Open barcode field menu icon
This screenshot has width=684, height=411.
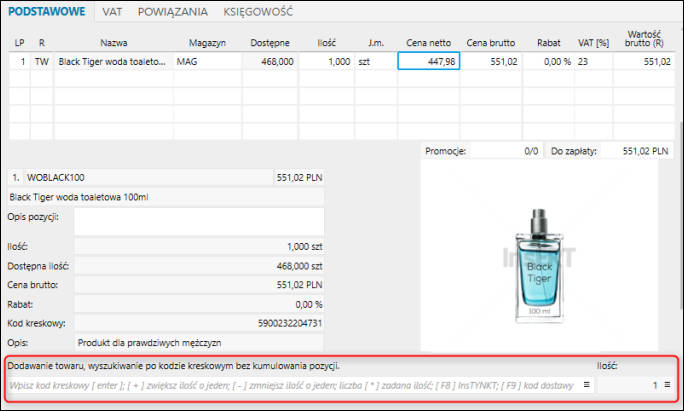[x=586, y=385]
